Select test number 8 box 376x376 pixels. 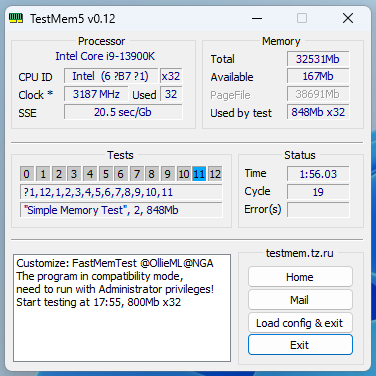pos(151,174)
